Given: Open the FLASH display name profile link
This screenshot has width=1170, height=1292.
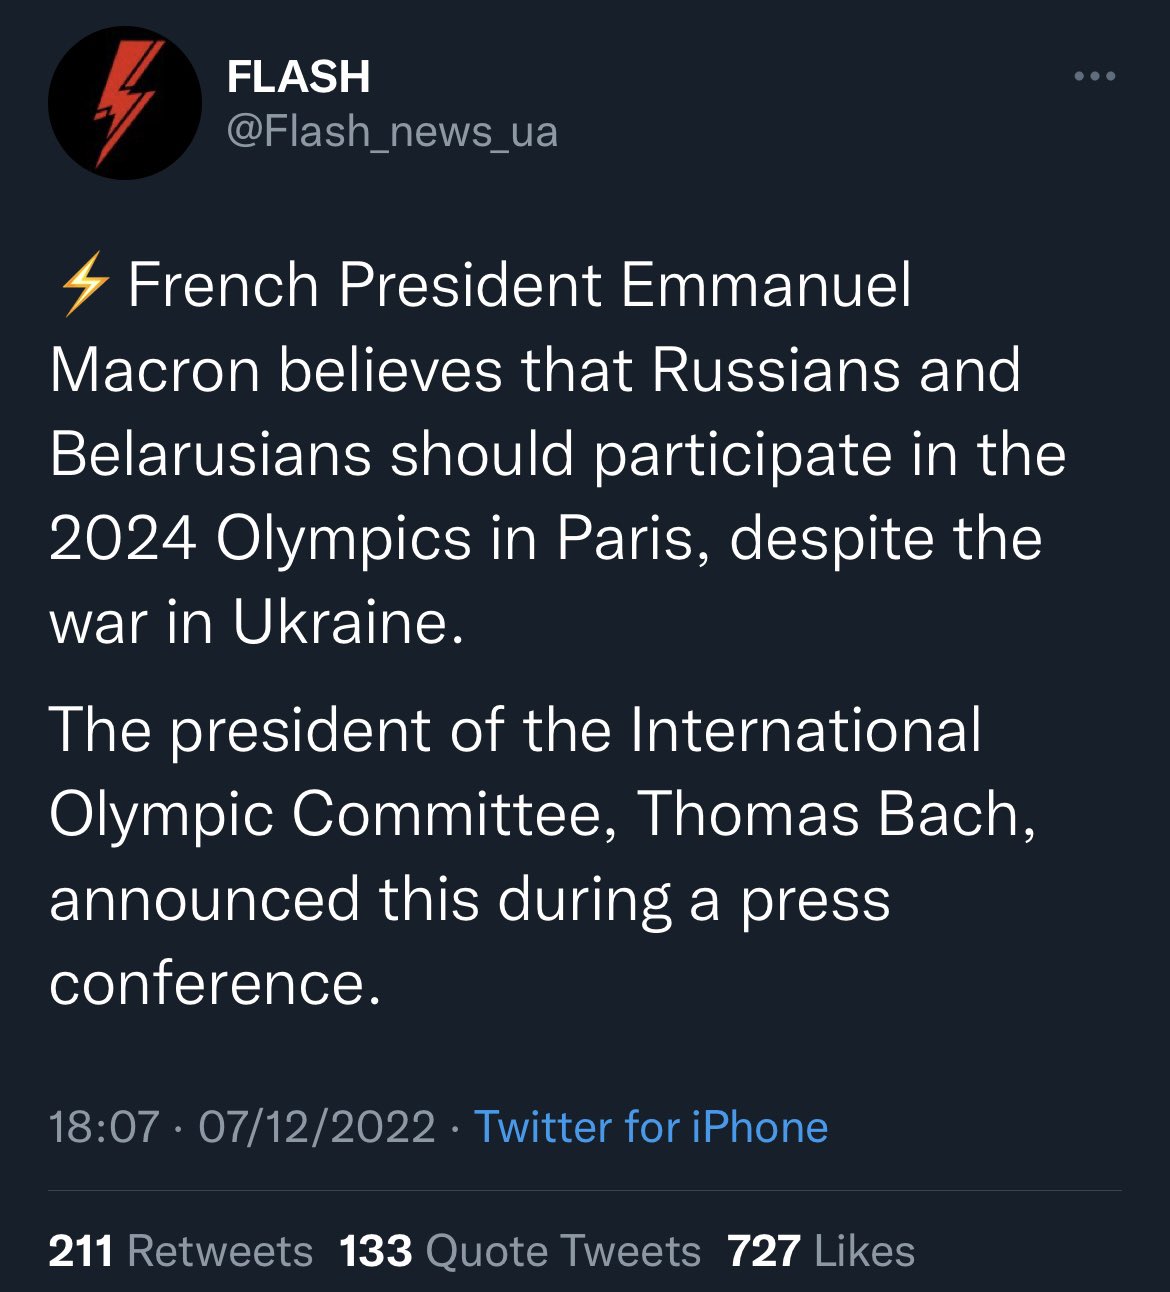Looking at the screenshot, I should [x=298, y=77].
